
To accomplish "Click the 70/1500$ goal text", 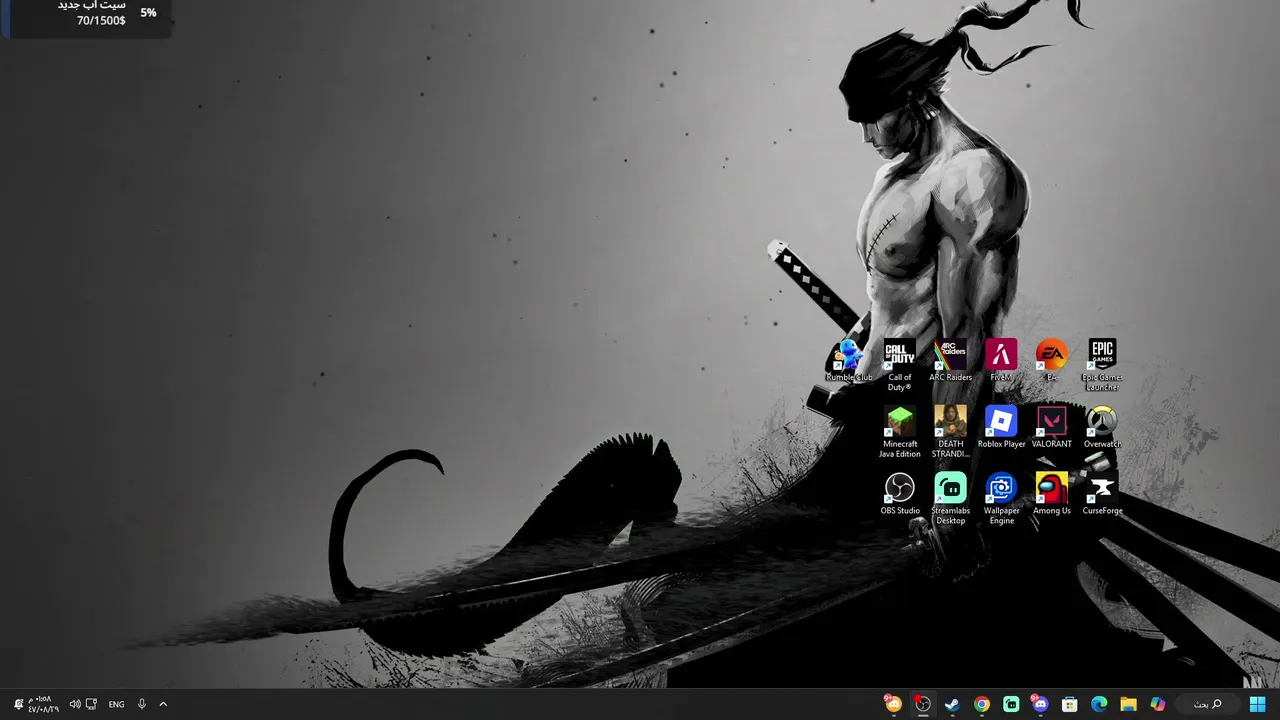I will click(101, 20).
